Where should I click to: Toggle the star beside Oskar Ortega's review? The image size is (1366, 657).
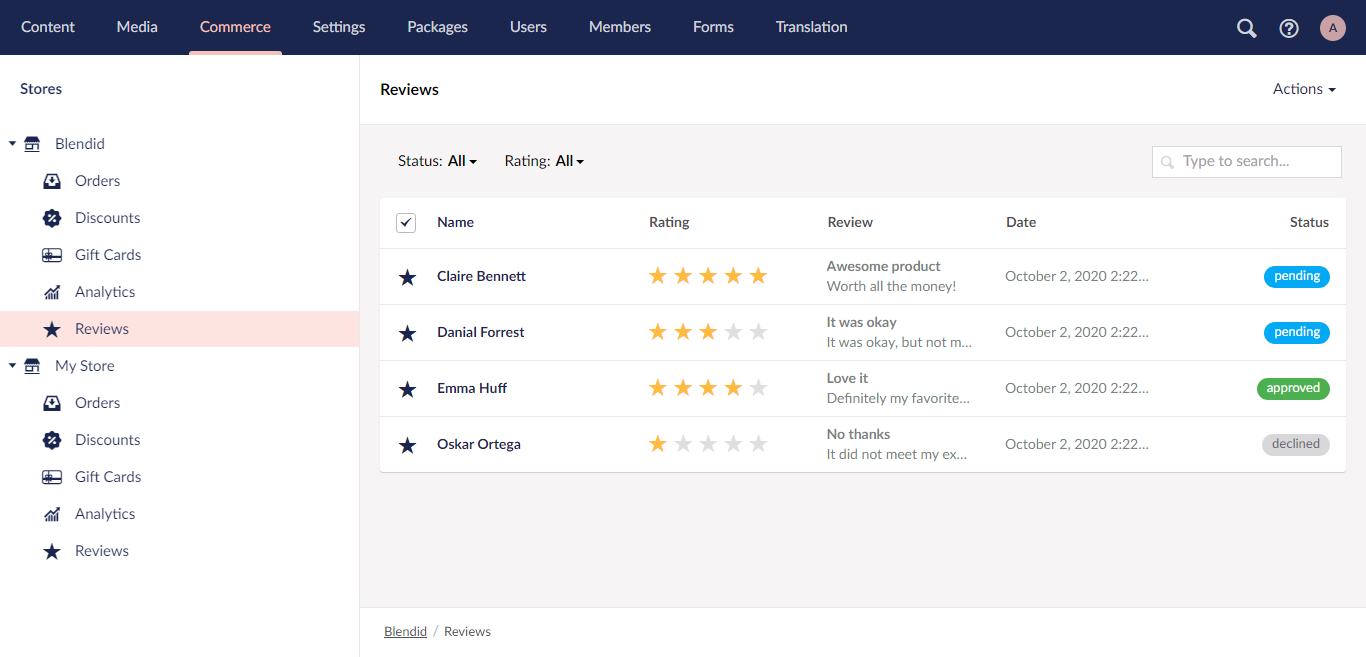(x=406, y=444)
